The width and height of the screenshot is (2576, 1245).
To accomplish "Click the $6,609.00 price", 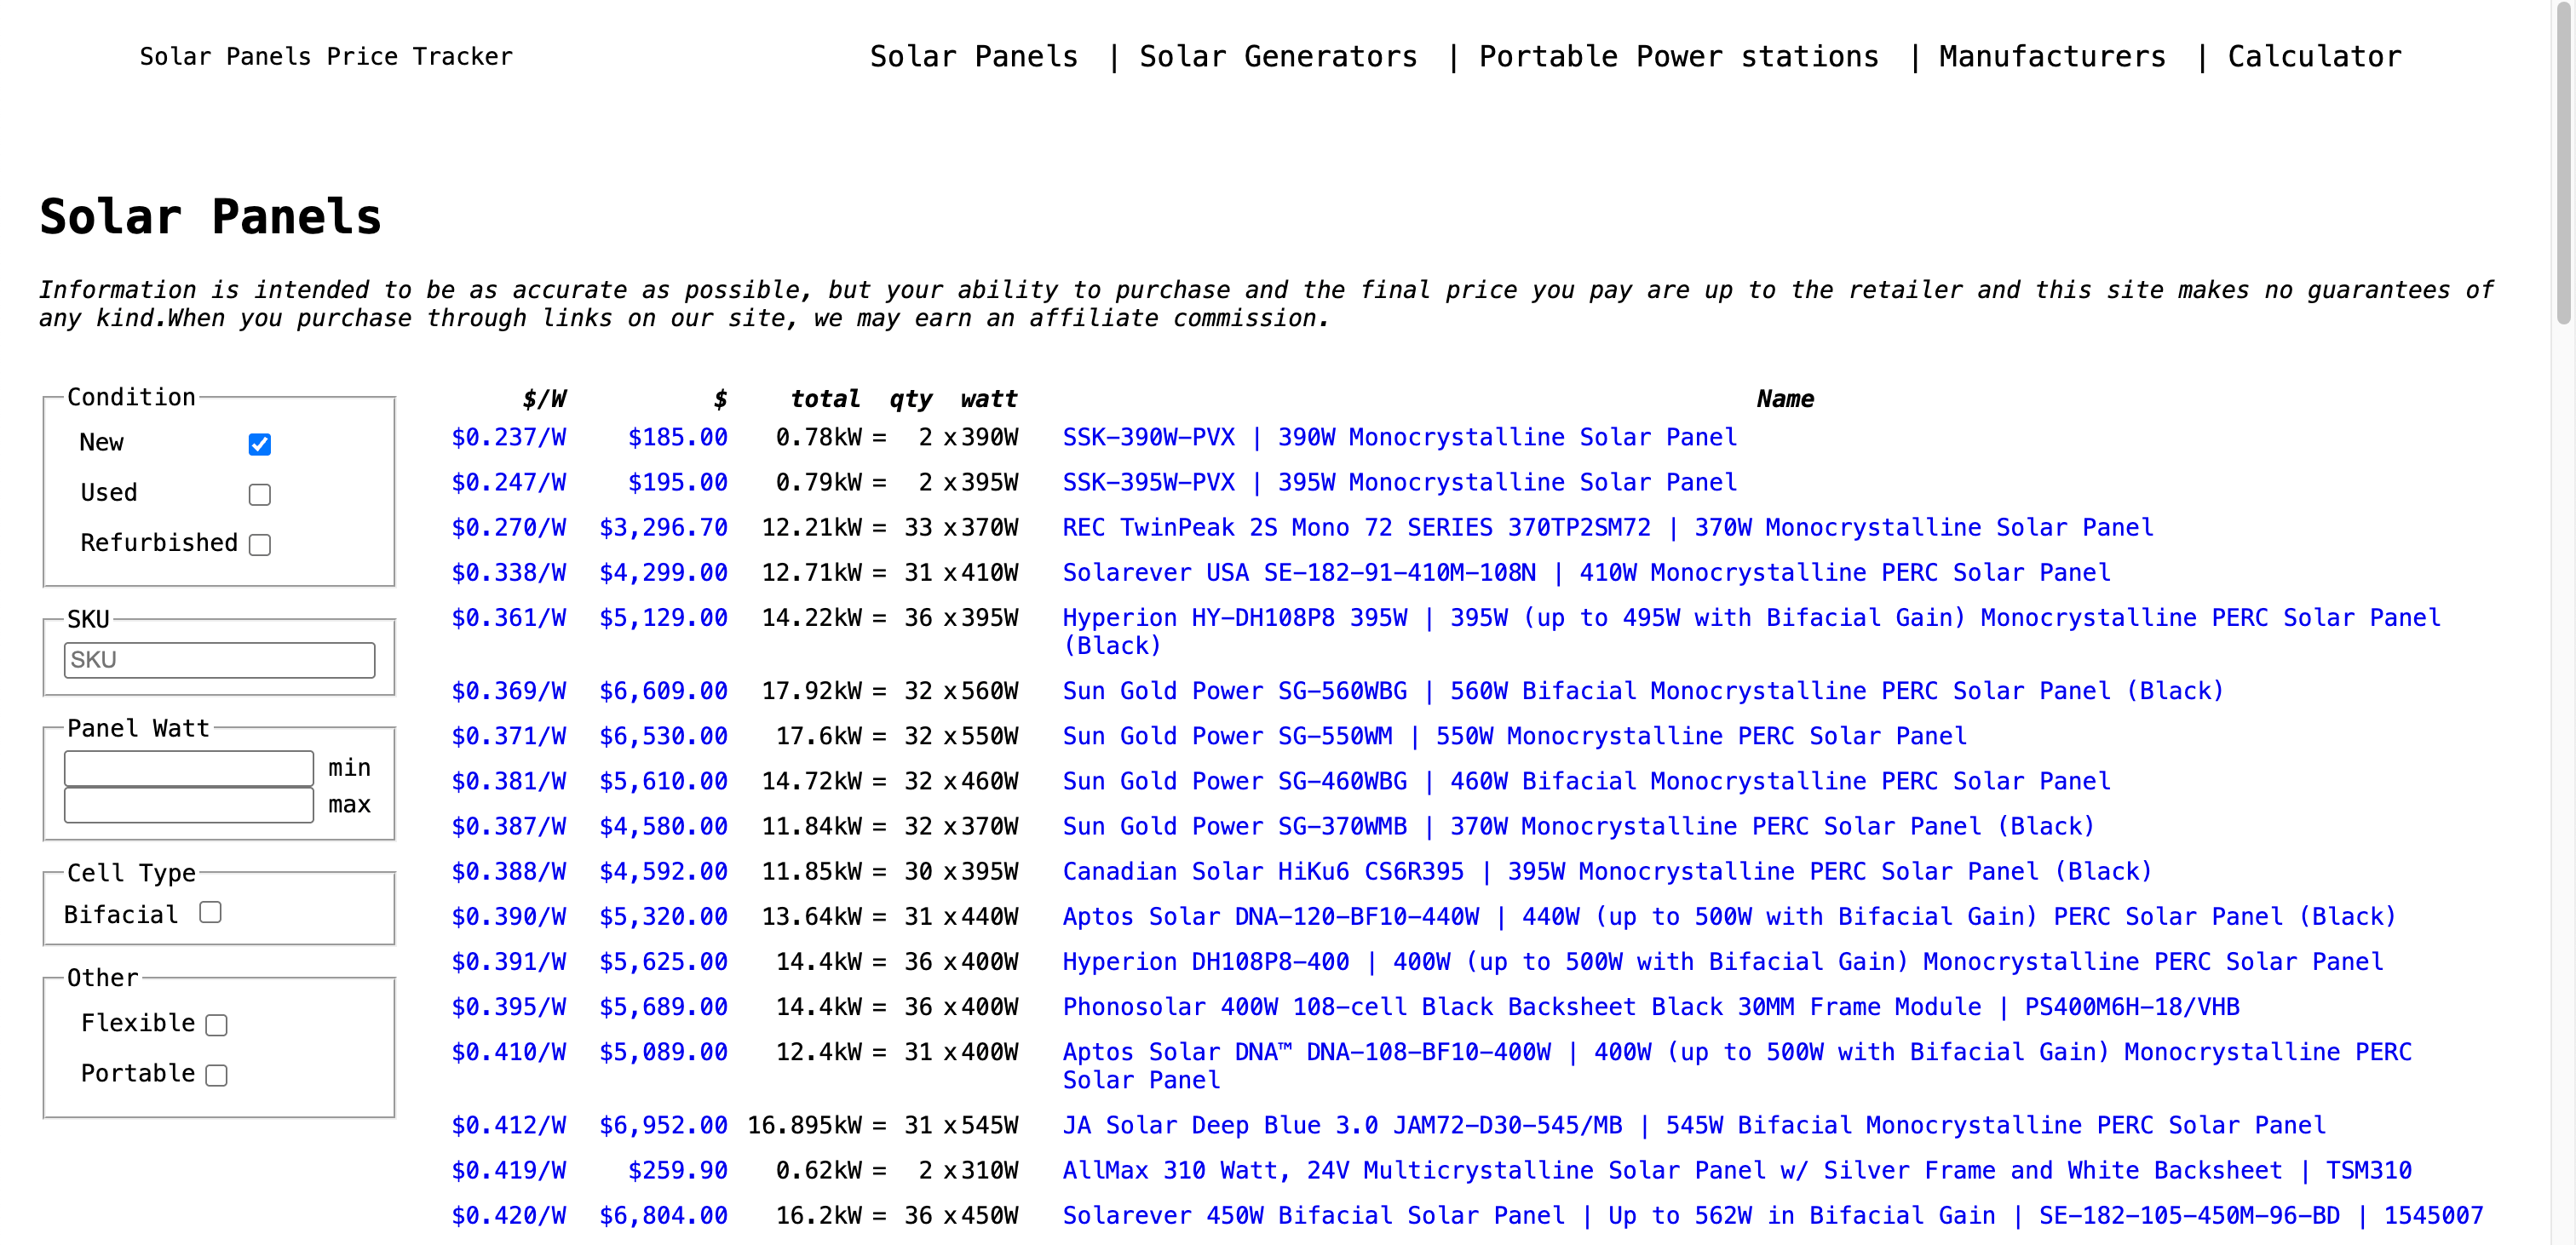I will pyautogui.click(x=663, y=691).
